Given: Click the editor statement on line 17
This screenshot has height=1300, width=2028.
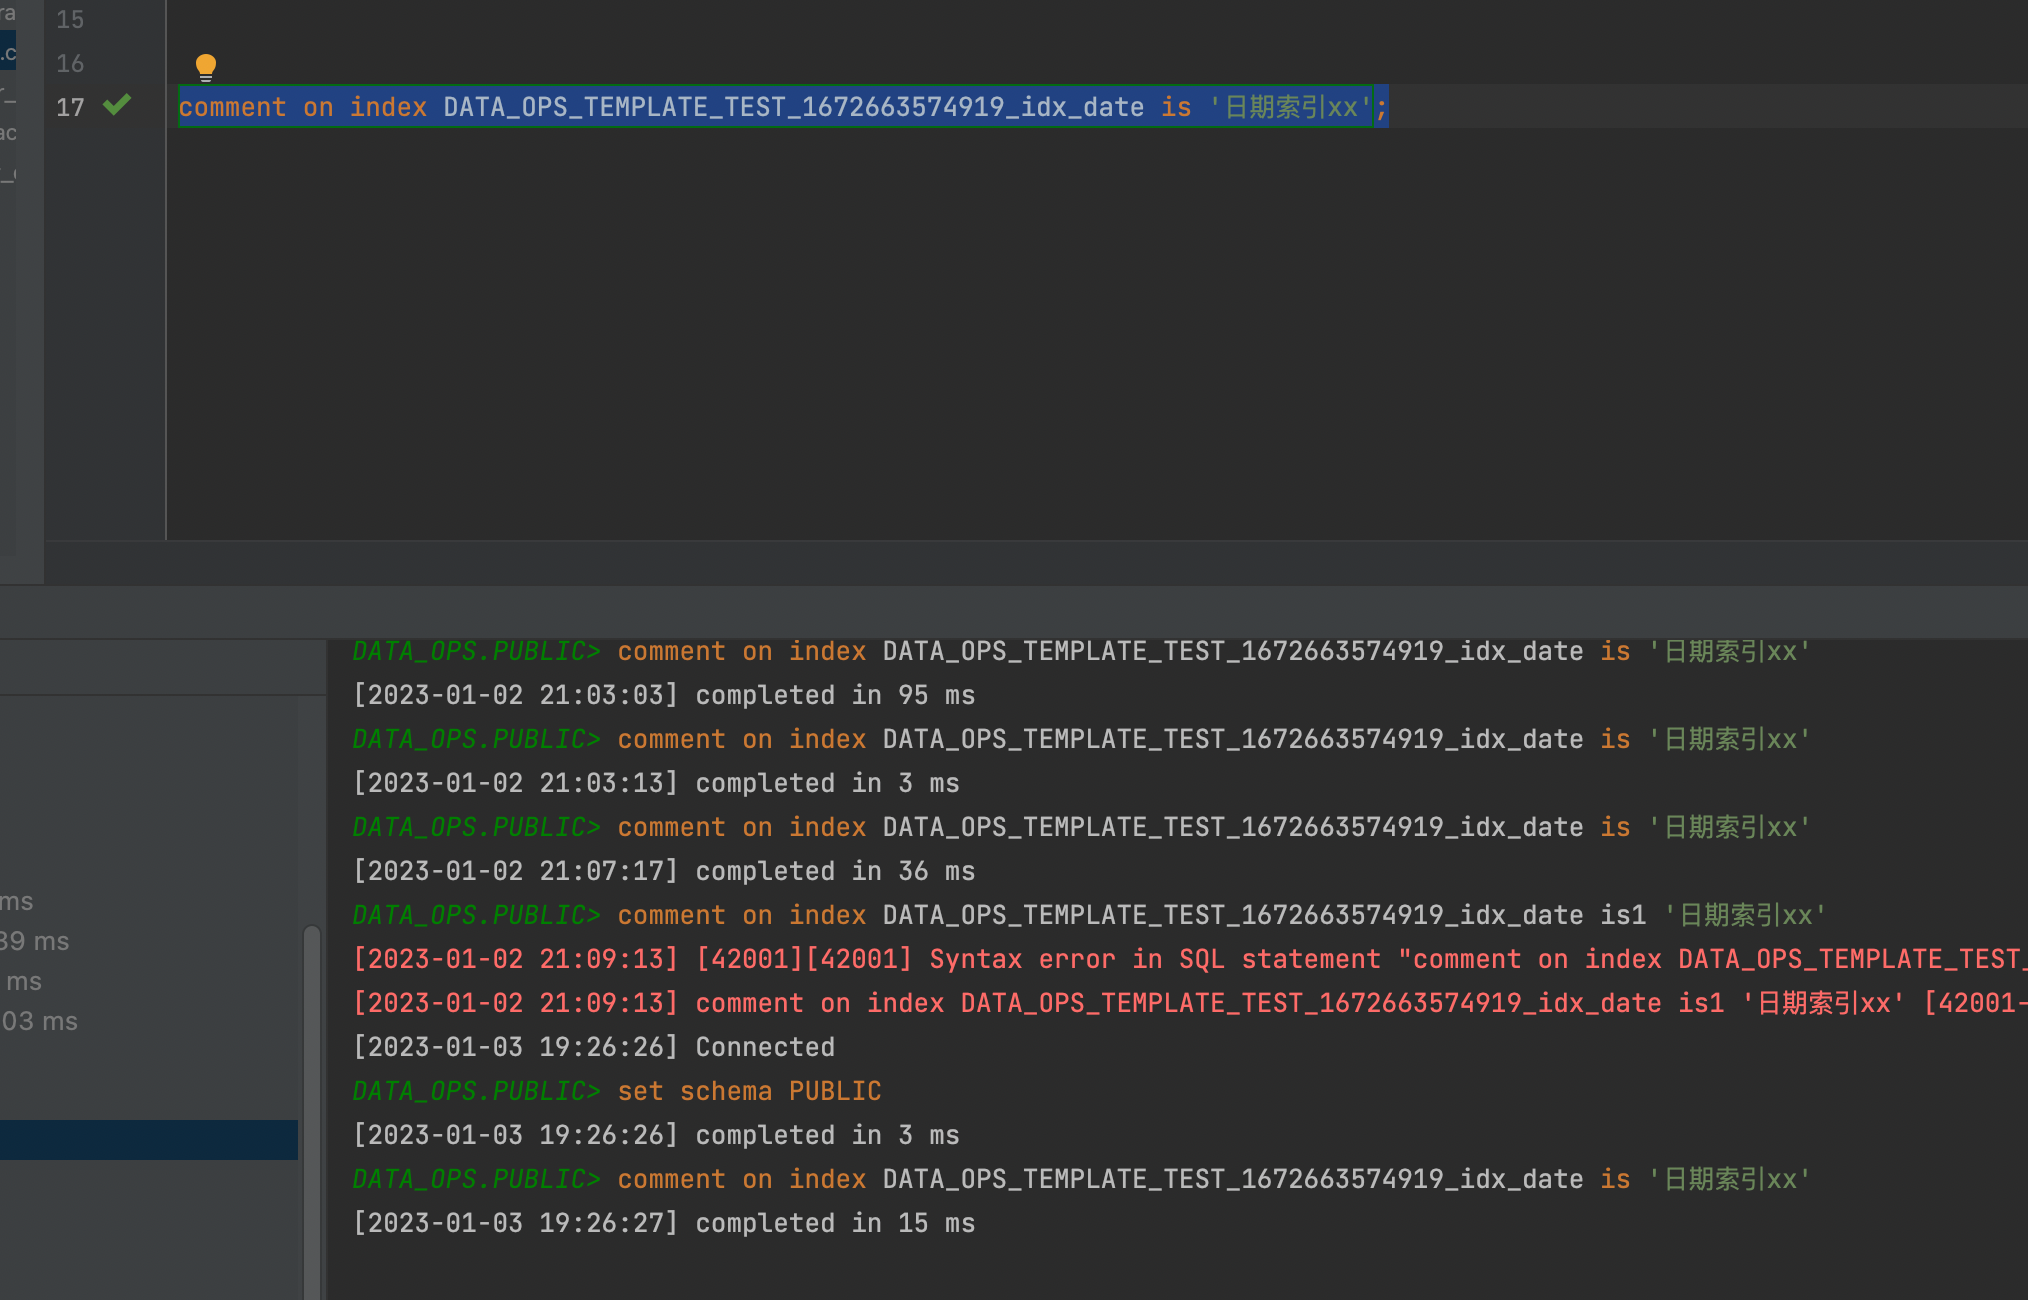Looking at the screenshot, I should (783, 107).
